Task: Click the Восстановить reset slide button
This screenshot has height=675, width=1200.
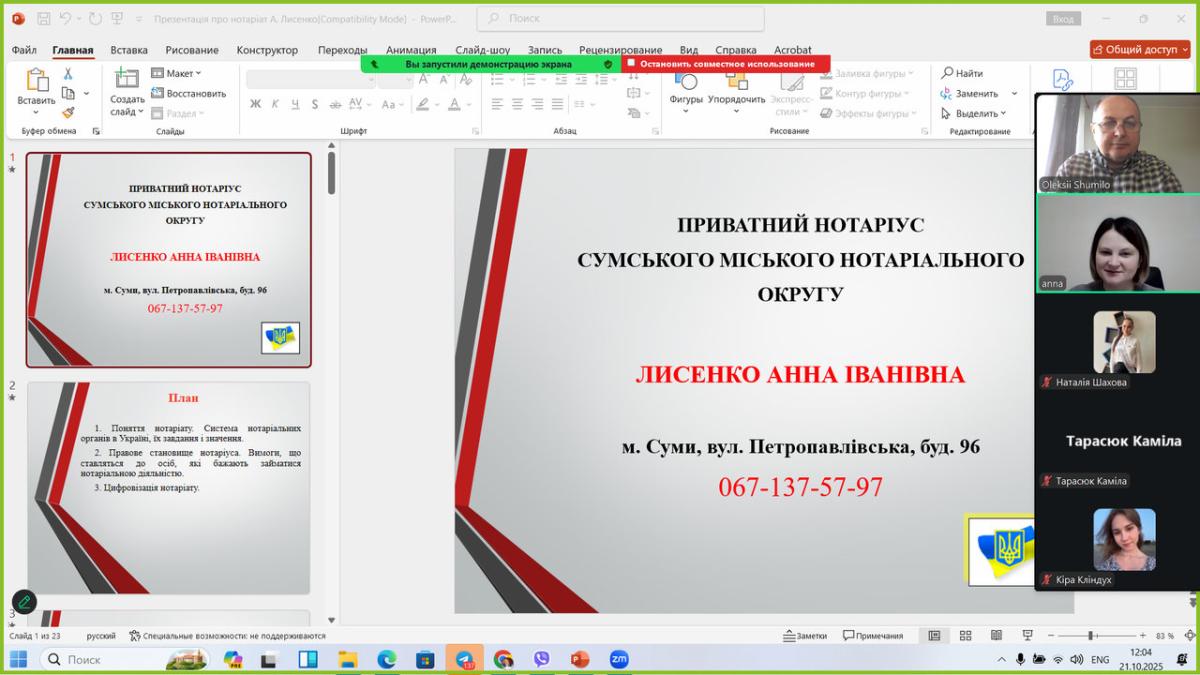Action: (189, 93)
